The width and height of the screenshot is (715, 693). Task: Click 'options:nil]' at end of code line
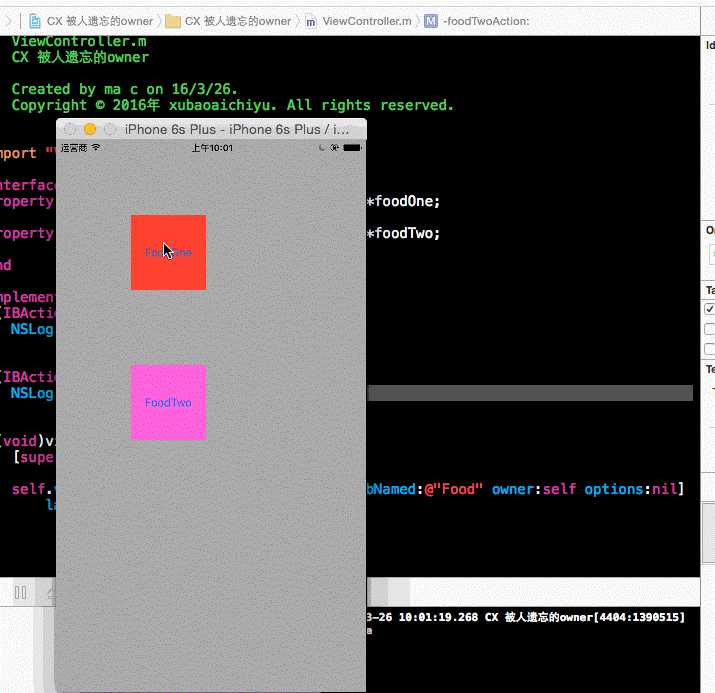(x=634, y=489)
